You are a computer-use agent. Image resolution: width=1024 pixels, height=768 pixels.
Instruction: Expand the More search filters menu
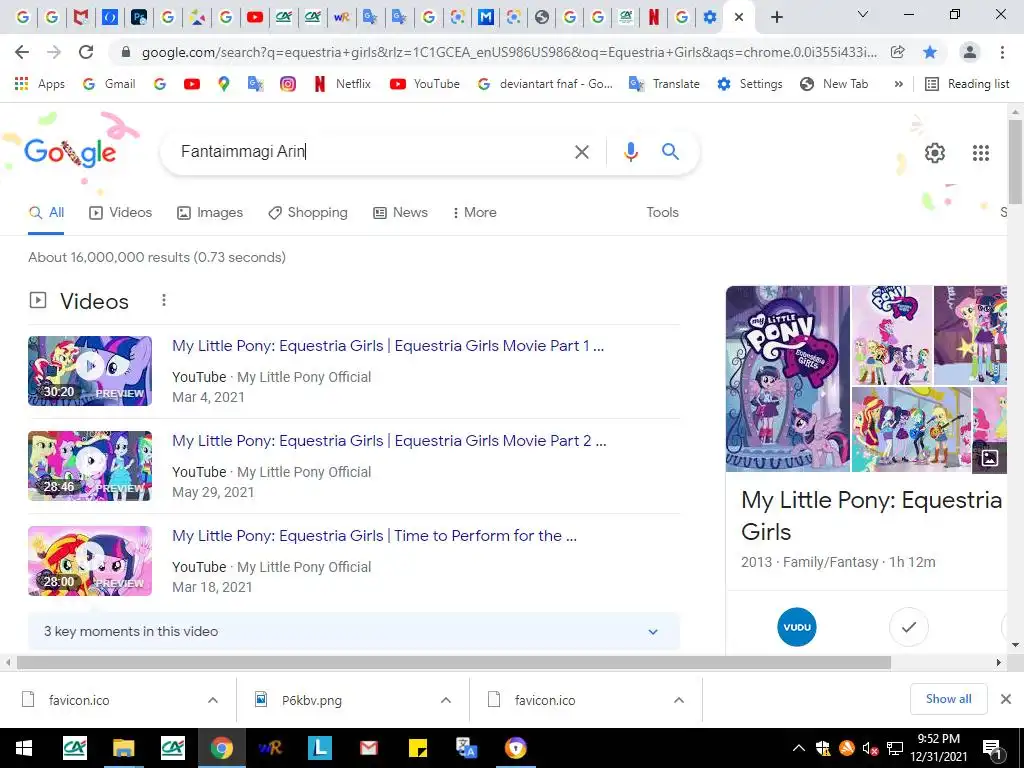pyautogui.click(x=475, y=212)
